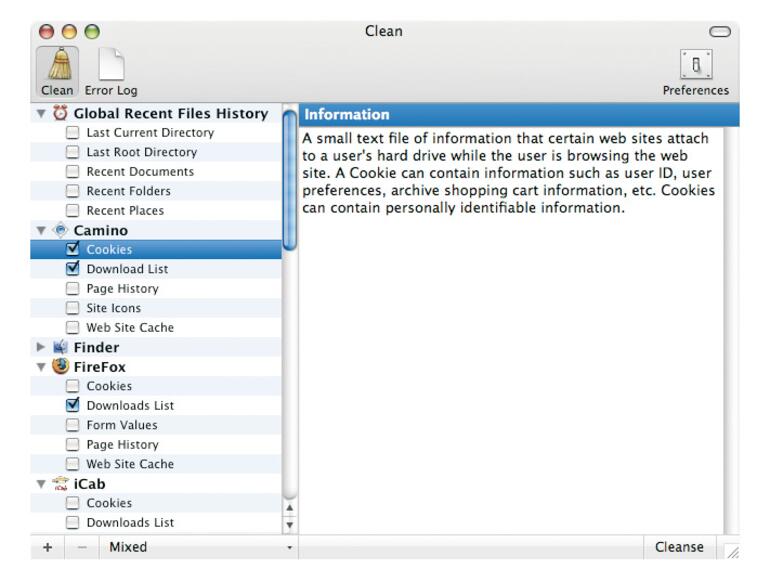Click the green zoom window button

[x=92, y=32]
